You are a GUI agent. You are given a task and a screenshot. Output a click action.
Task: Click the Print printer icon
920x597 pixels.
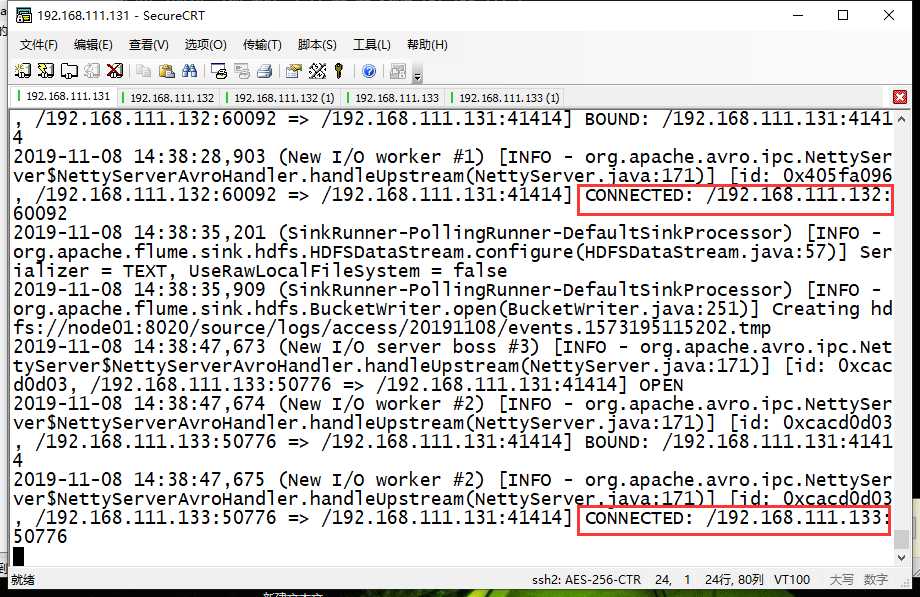coord(265,71)
